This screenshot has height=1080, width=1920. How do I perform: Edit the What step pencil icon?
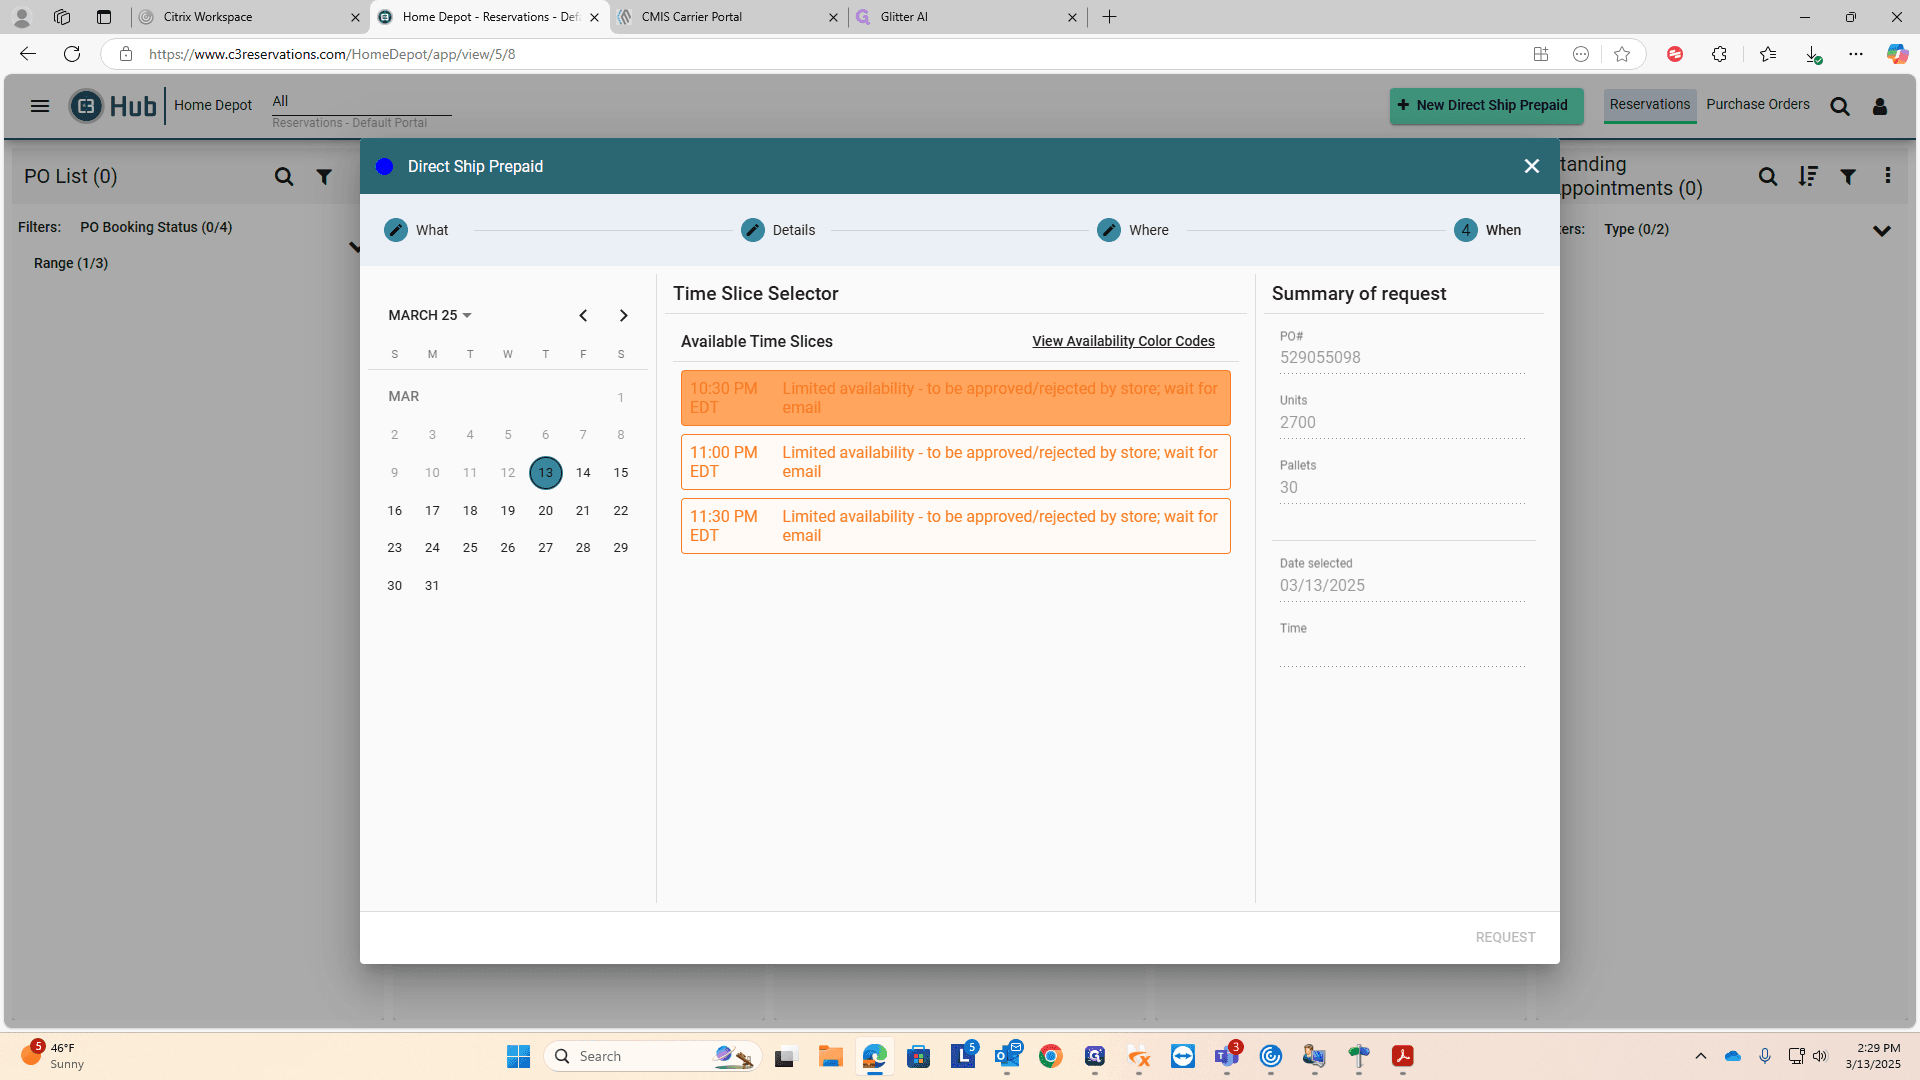tap(396, 230)
